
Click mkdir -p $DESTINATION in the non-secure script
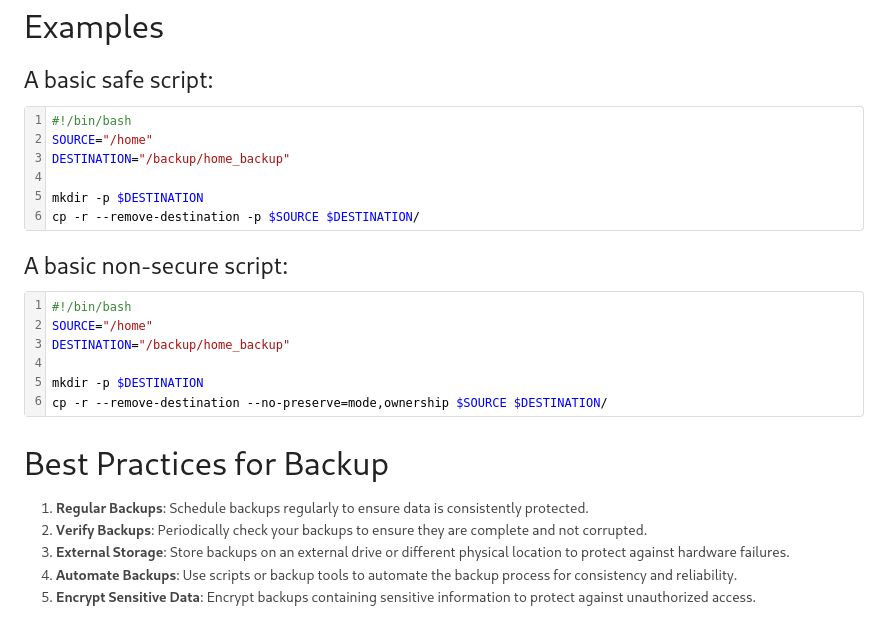pyautogui.click(x=128, y=383)
